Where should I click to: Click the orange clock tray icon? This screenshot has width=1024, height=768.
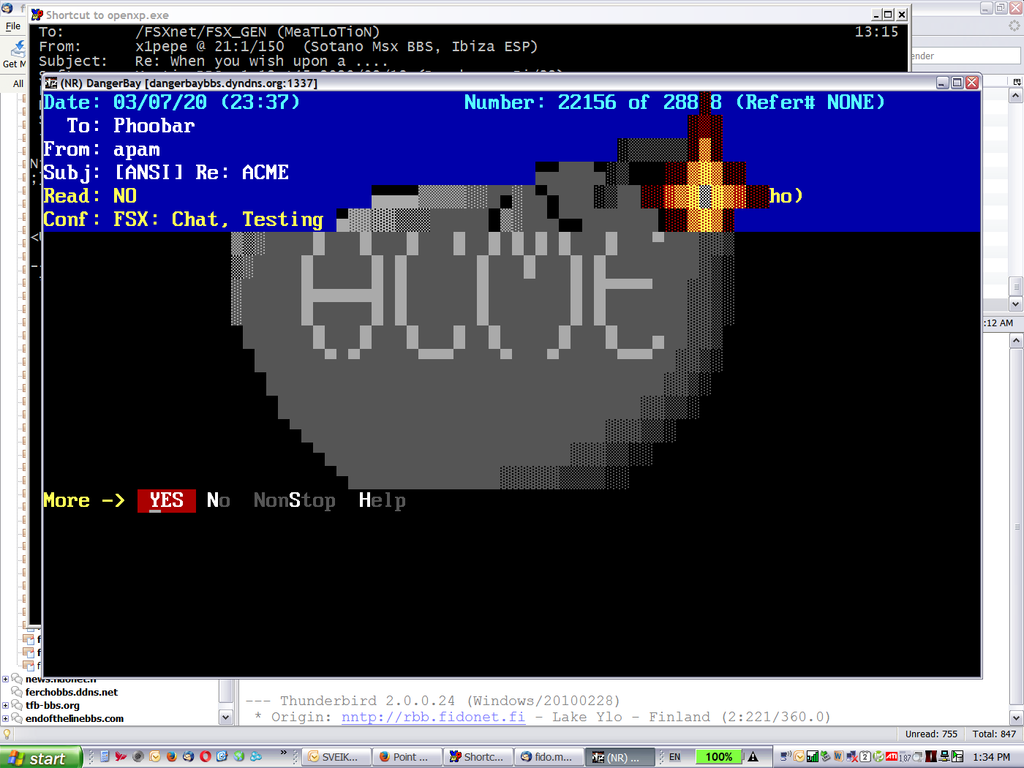coord(799,756)
